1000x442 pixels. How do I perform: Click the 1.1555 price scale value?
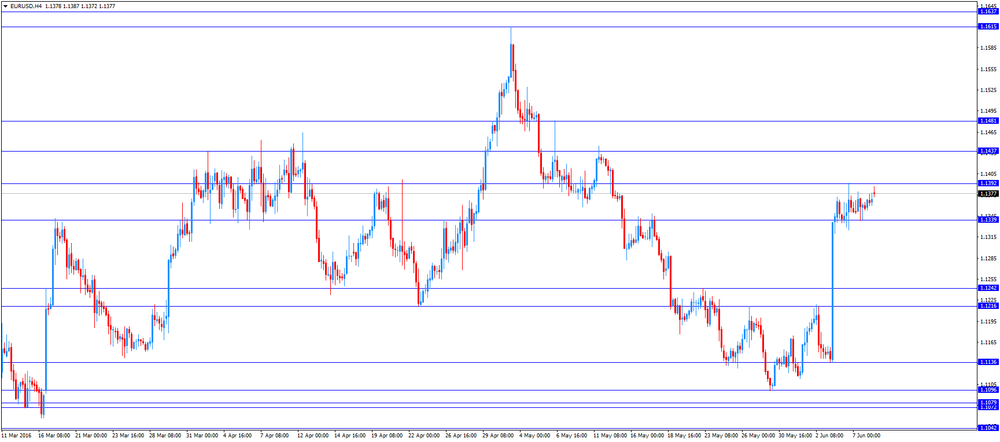coord(989,69)
